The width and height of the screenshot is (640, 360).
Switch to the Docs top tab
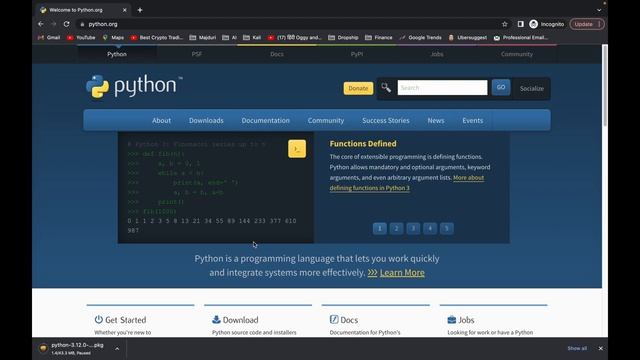(x=277, y=54)
